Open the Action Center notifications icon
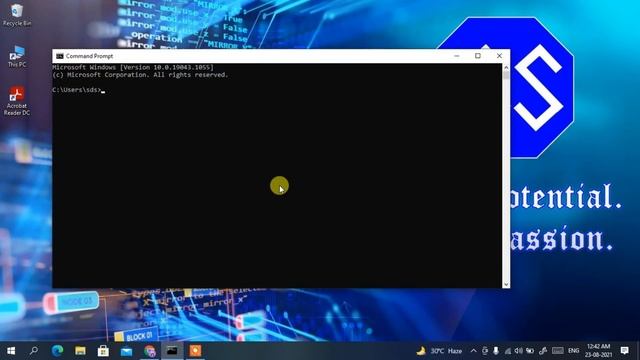640x360 pixels. click(x=624, y=351)
